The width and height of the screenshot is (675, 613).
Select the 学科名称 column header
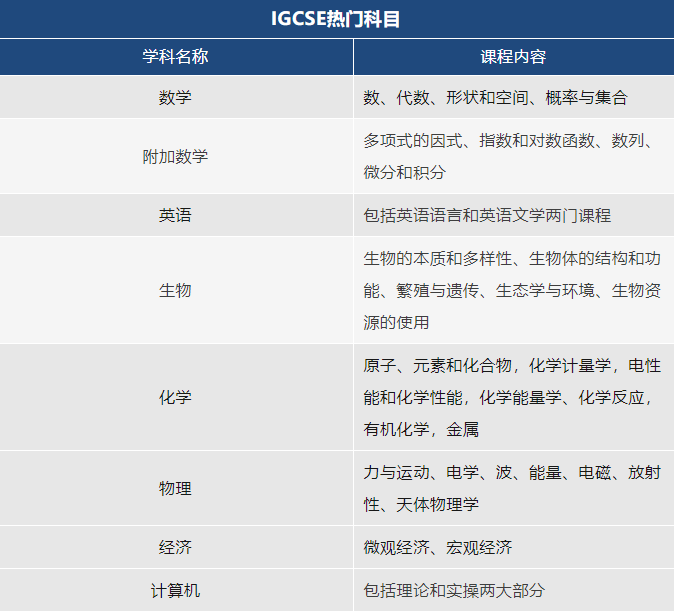(x=176, y=57)
